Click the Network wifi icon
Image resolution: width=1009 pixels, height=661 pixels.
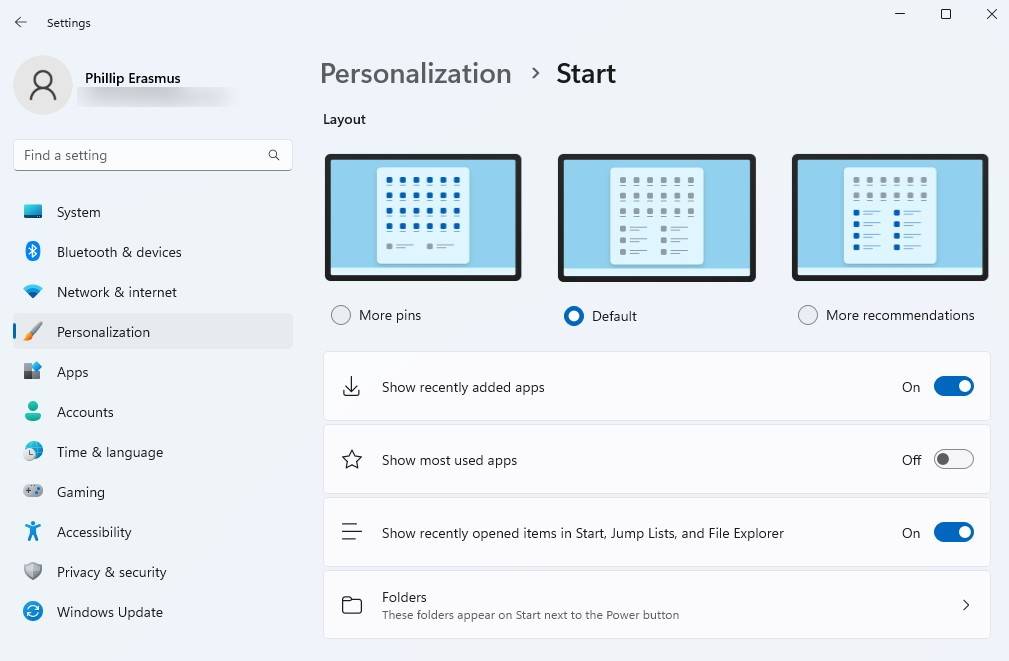33,292
